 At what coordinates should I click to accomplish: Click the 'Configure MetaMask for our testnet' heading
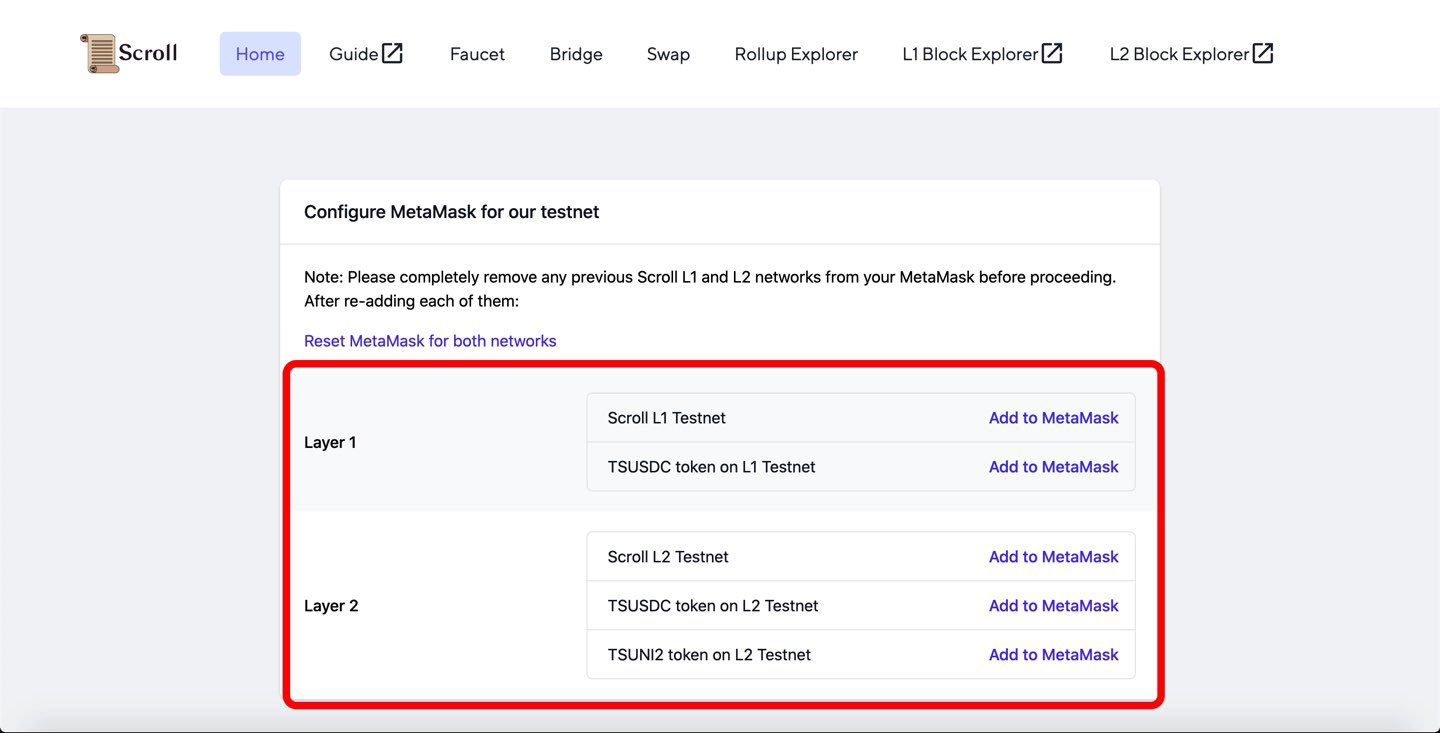tap(452, 212)
